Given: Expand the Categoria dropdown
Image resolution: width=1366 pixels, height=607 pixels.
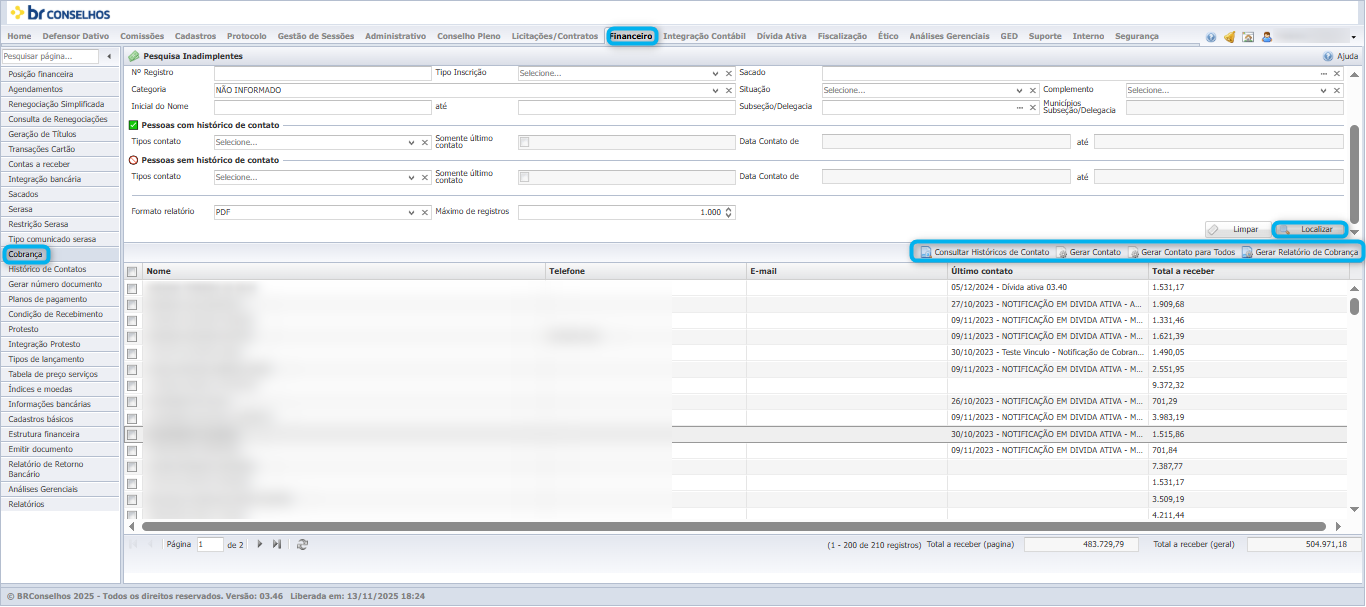Looking at the screenshot, I should [x=716, y=90].
